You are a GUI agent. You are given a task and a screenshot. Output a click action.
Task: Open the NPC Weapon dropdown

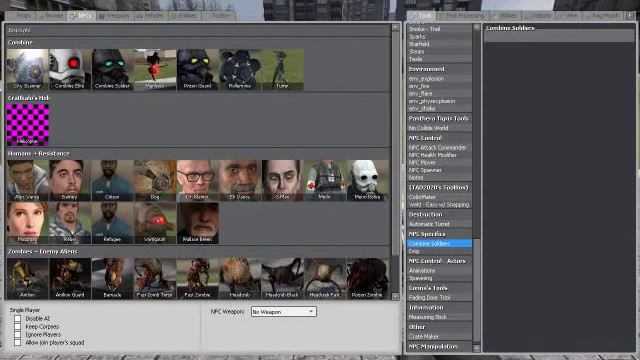284,312
